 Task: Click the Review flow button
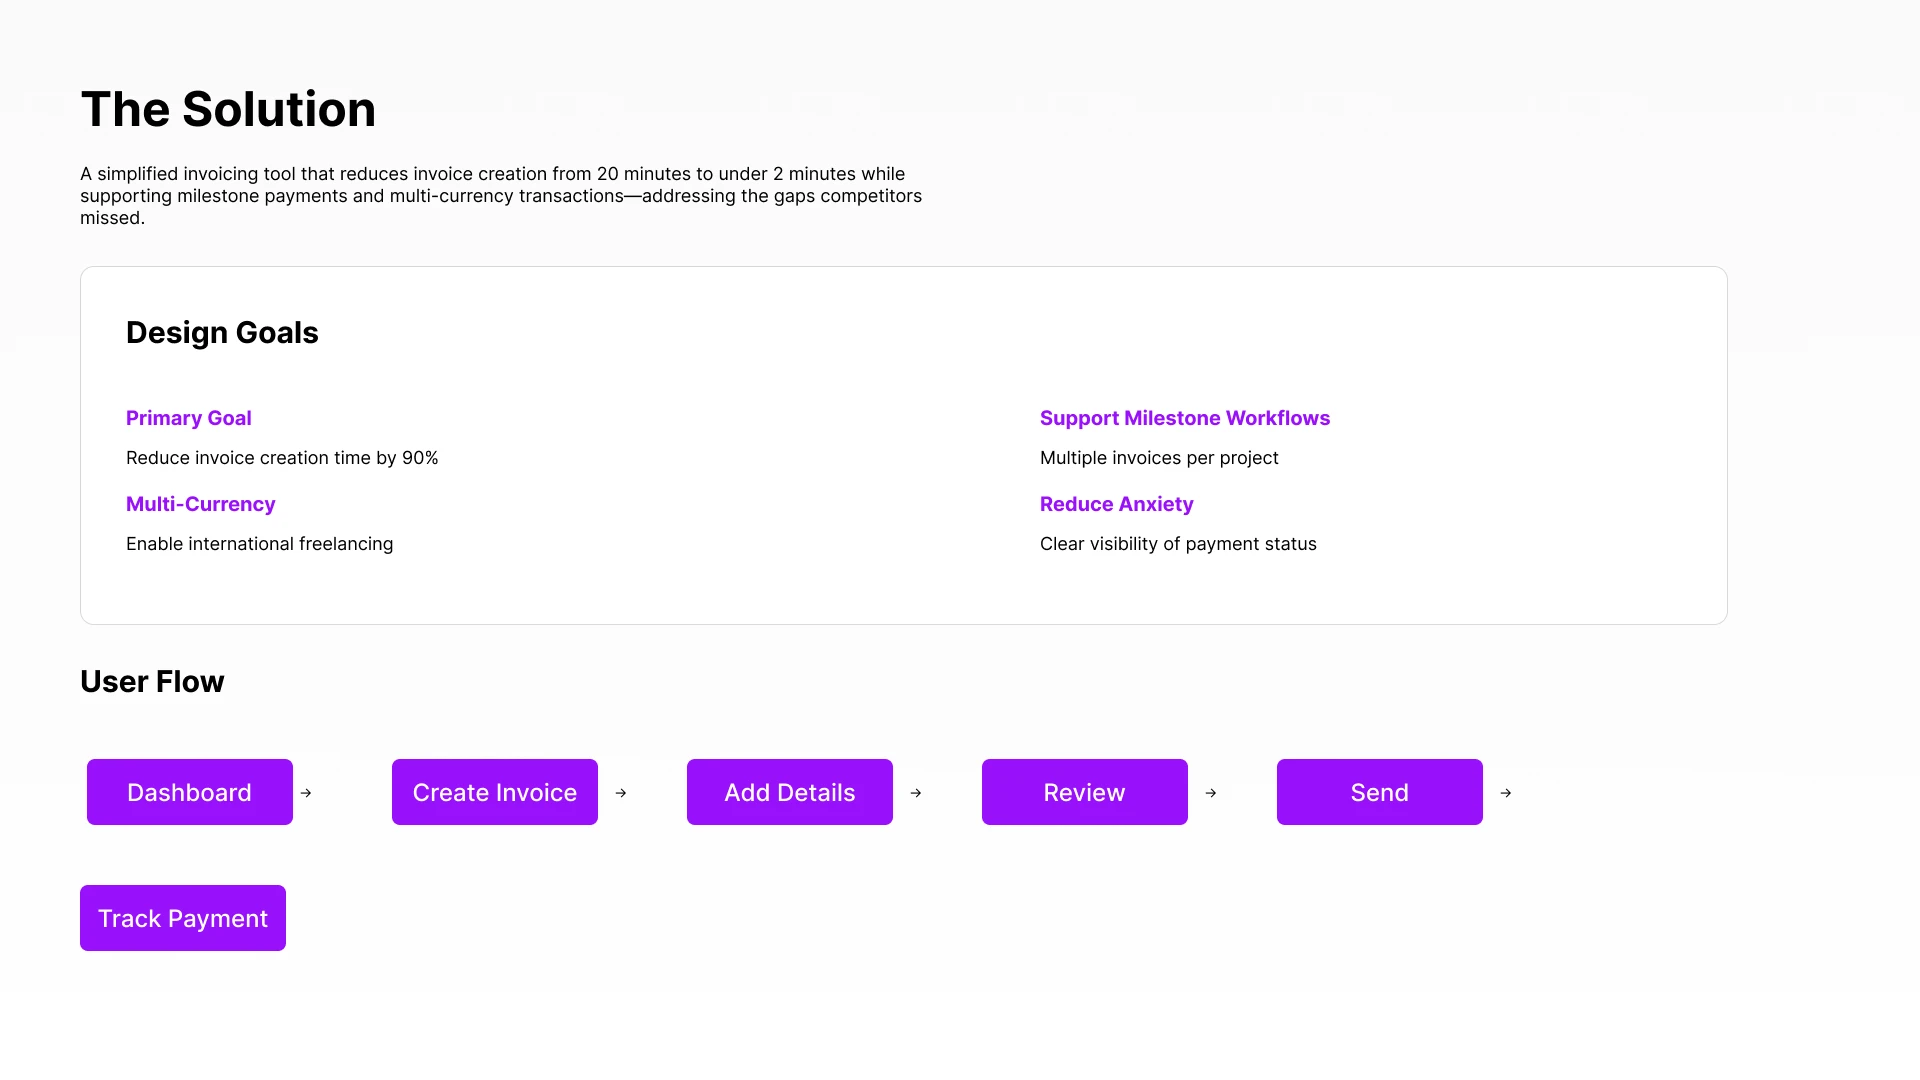(x=1085, y=792)
